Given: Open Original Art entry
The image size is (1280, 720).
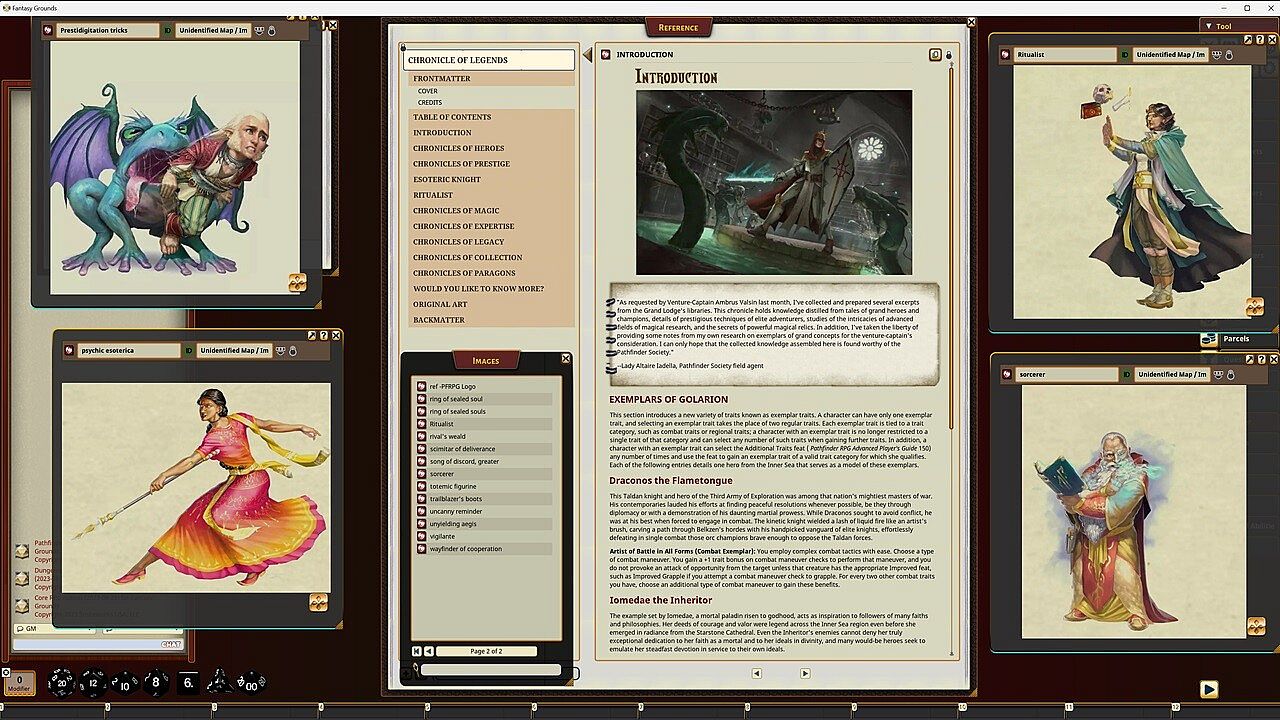Looking at the screenshot, I should pyautogui.click(x=440, y=304).
